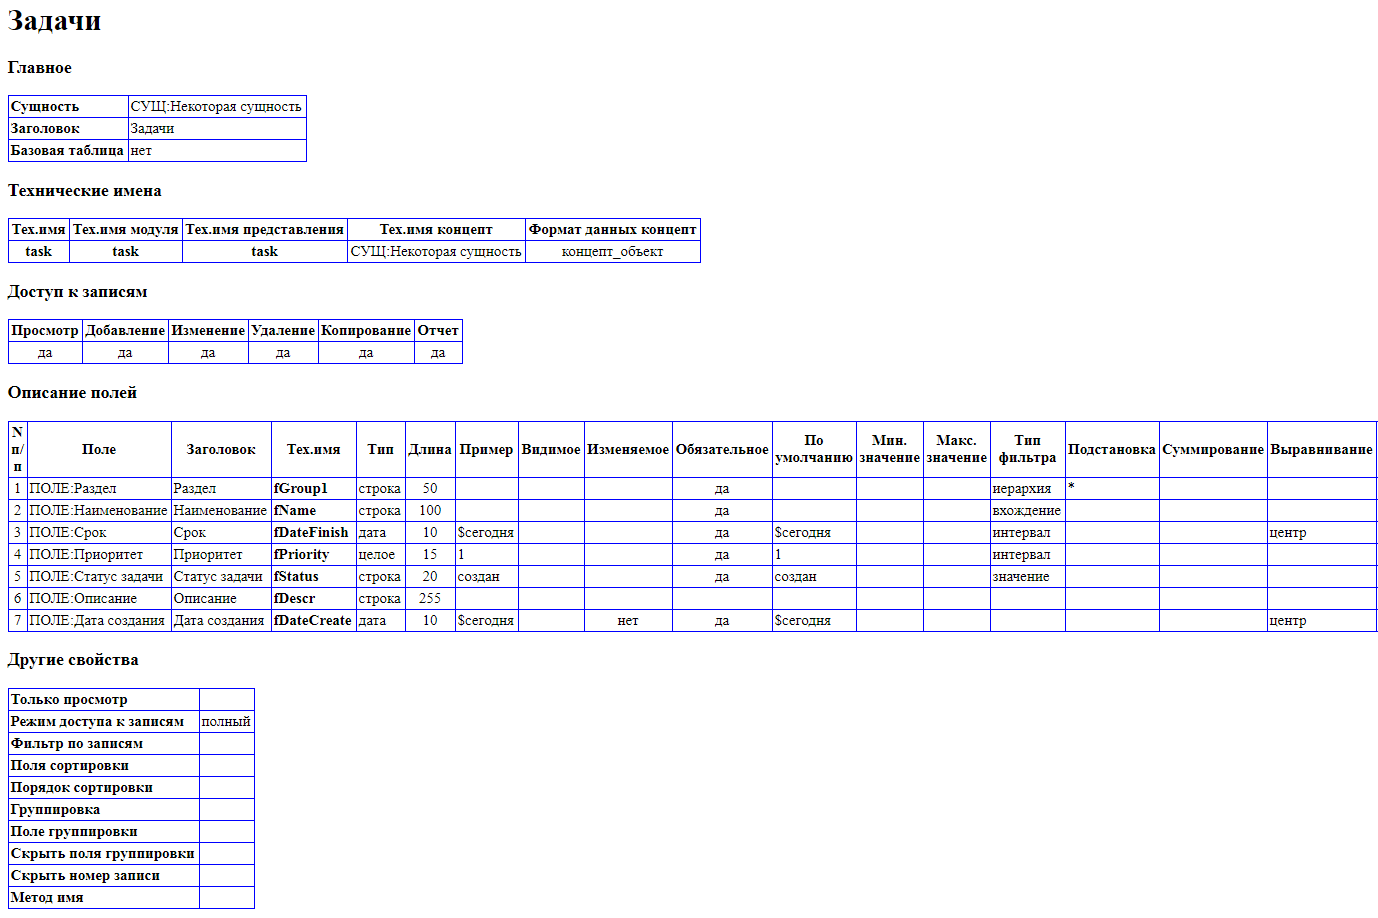Select the "Тех.имя модуля" column header
This screenshot has height=918, width=1378.
(126, 229)
